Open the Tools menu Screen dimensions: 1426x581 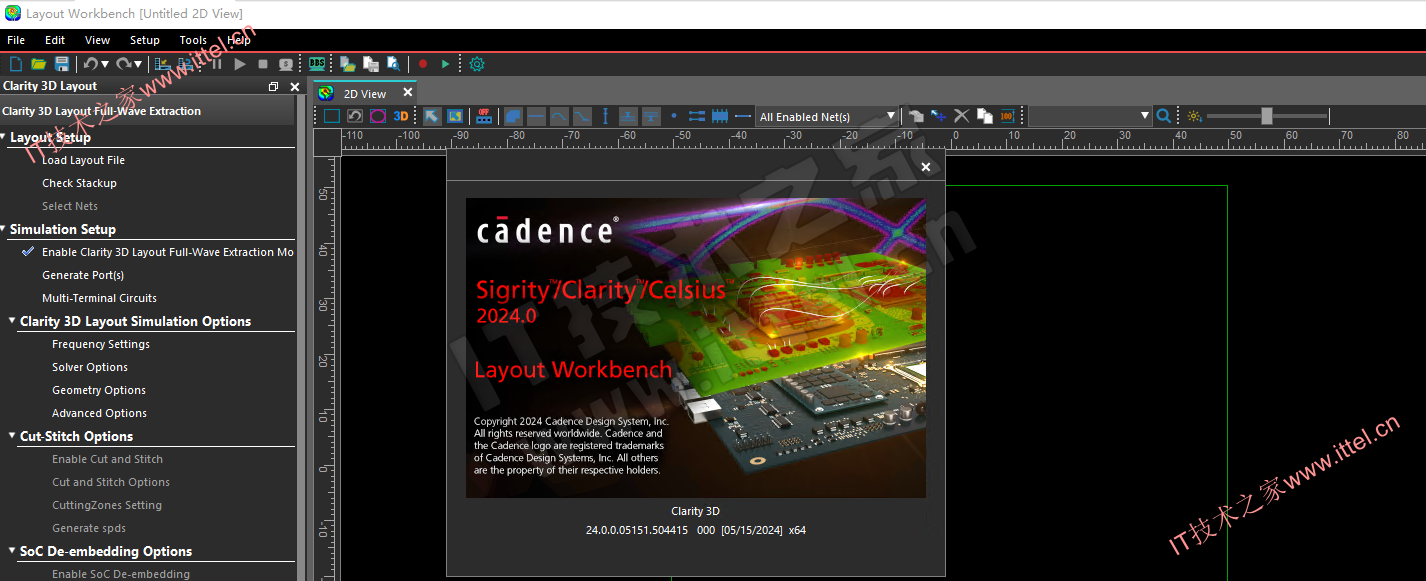click(x=193, y=40)
